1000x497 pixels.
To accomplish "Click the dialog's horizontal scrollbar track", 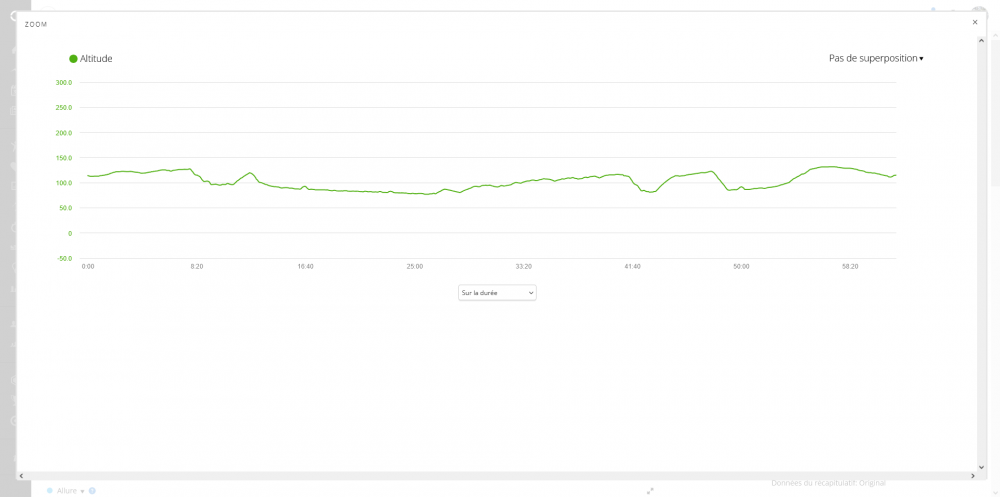I will click(x=496, y=476).
